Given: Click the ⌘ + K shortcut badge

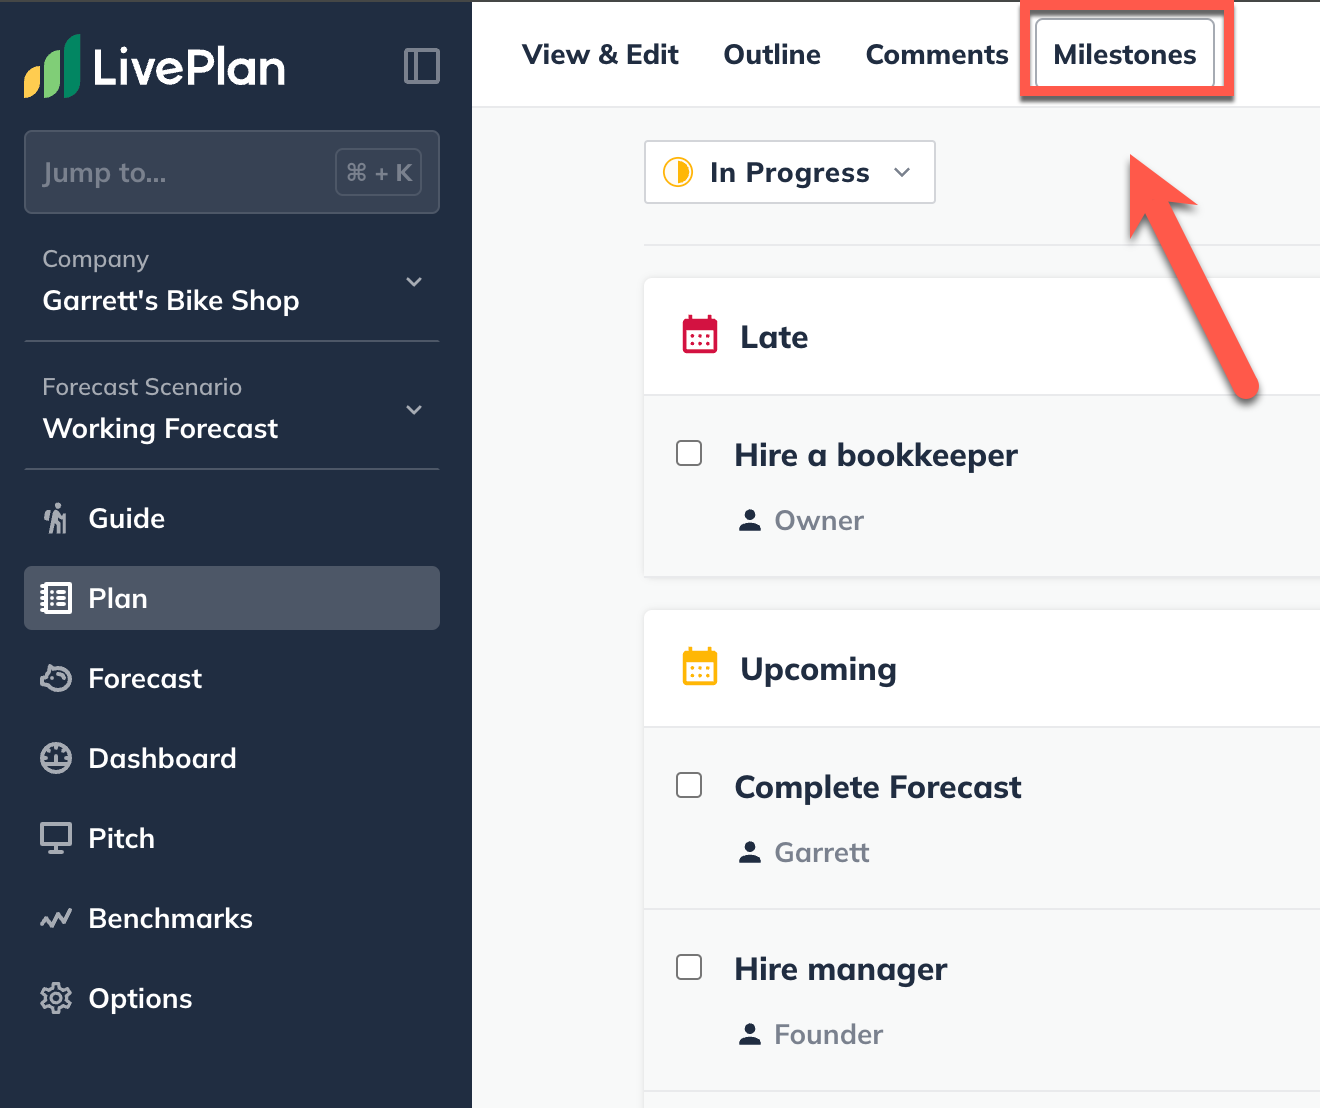Looking at the screenshot, I should [x=379, y=172].
